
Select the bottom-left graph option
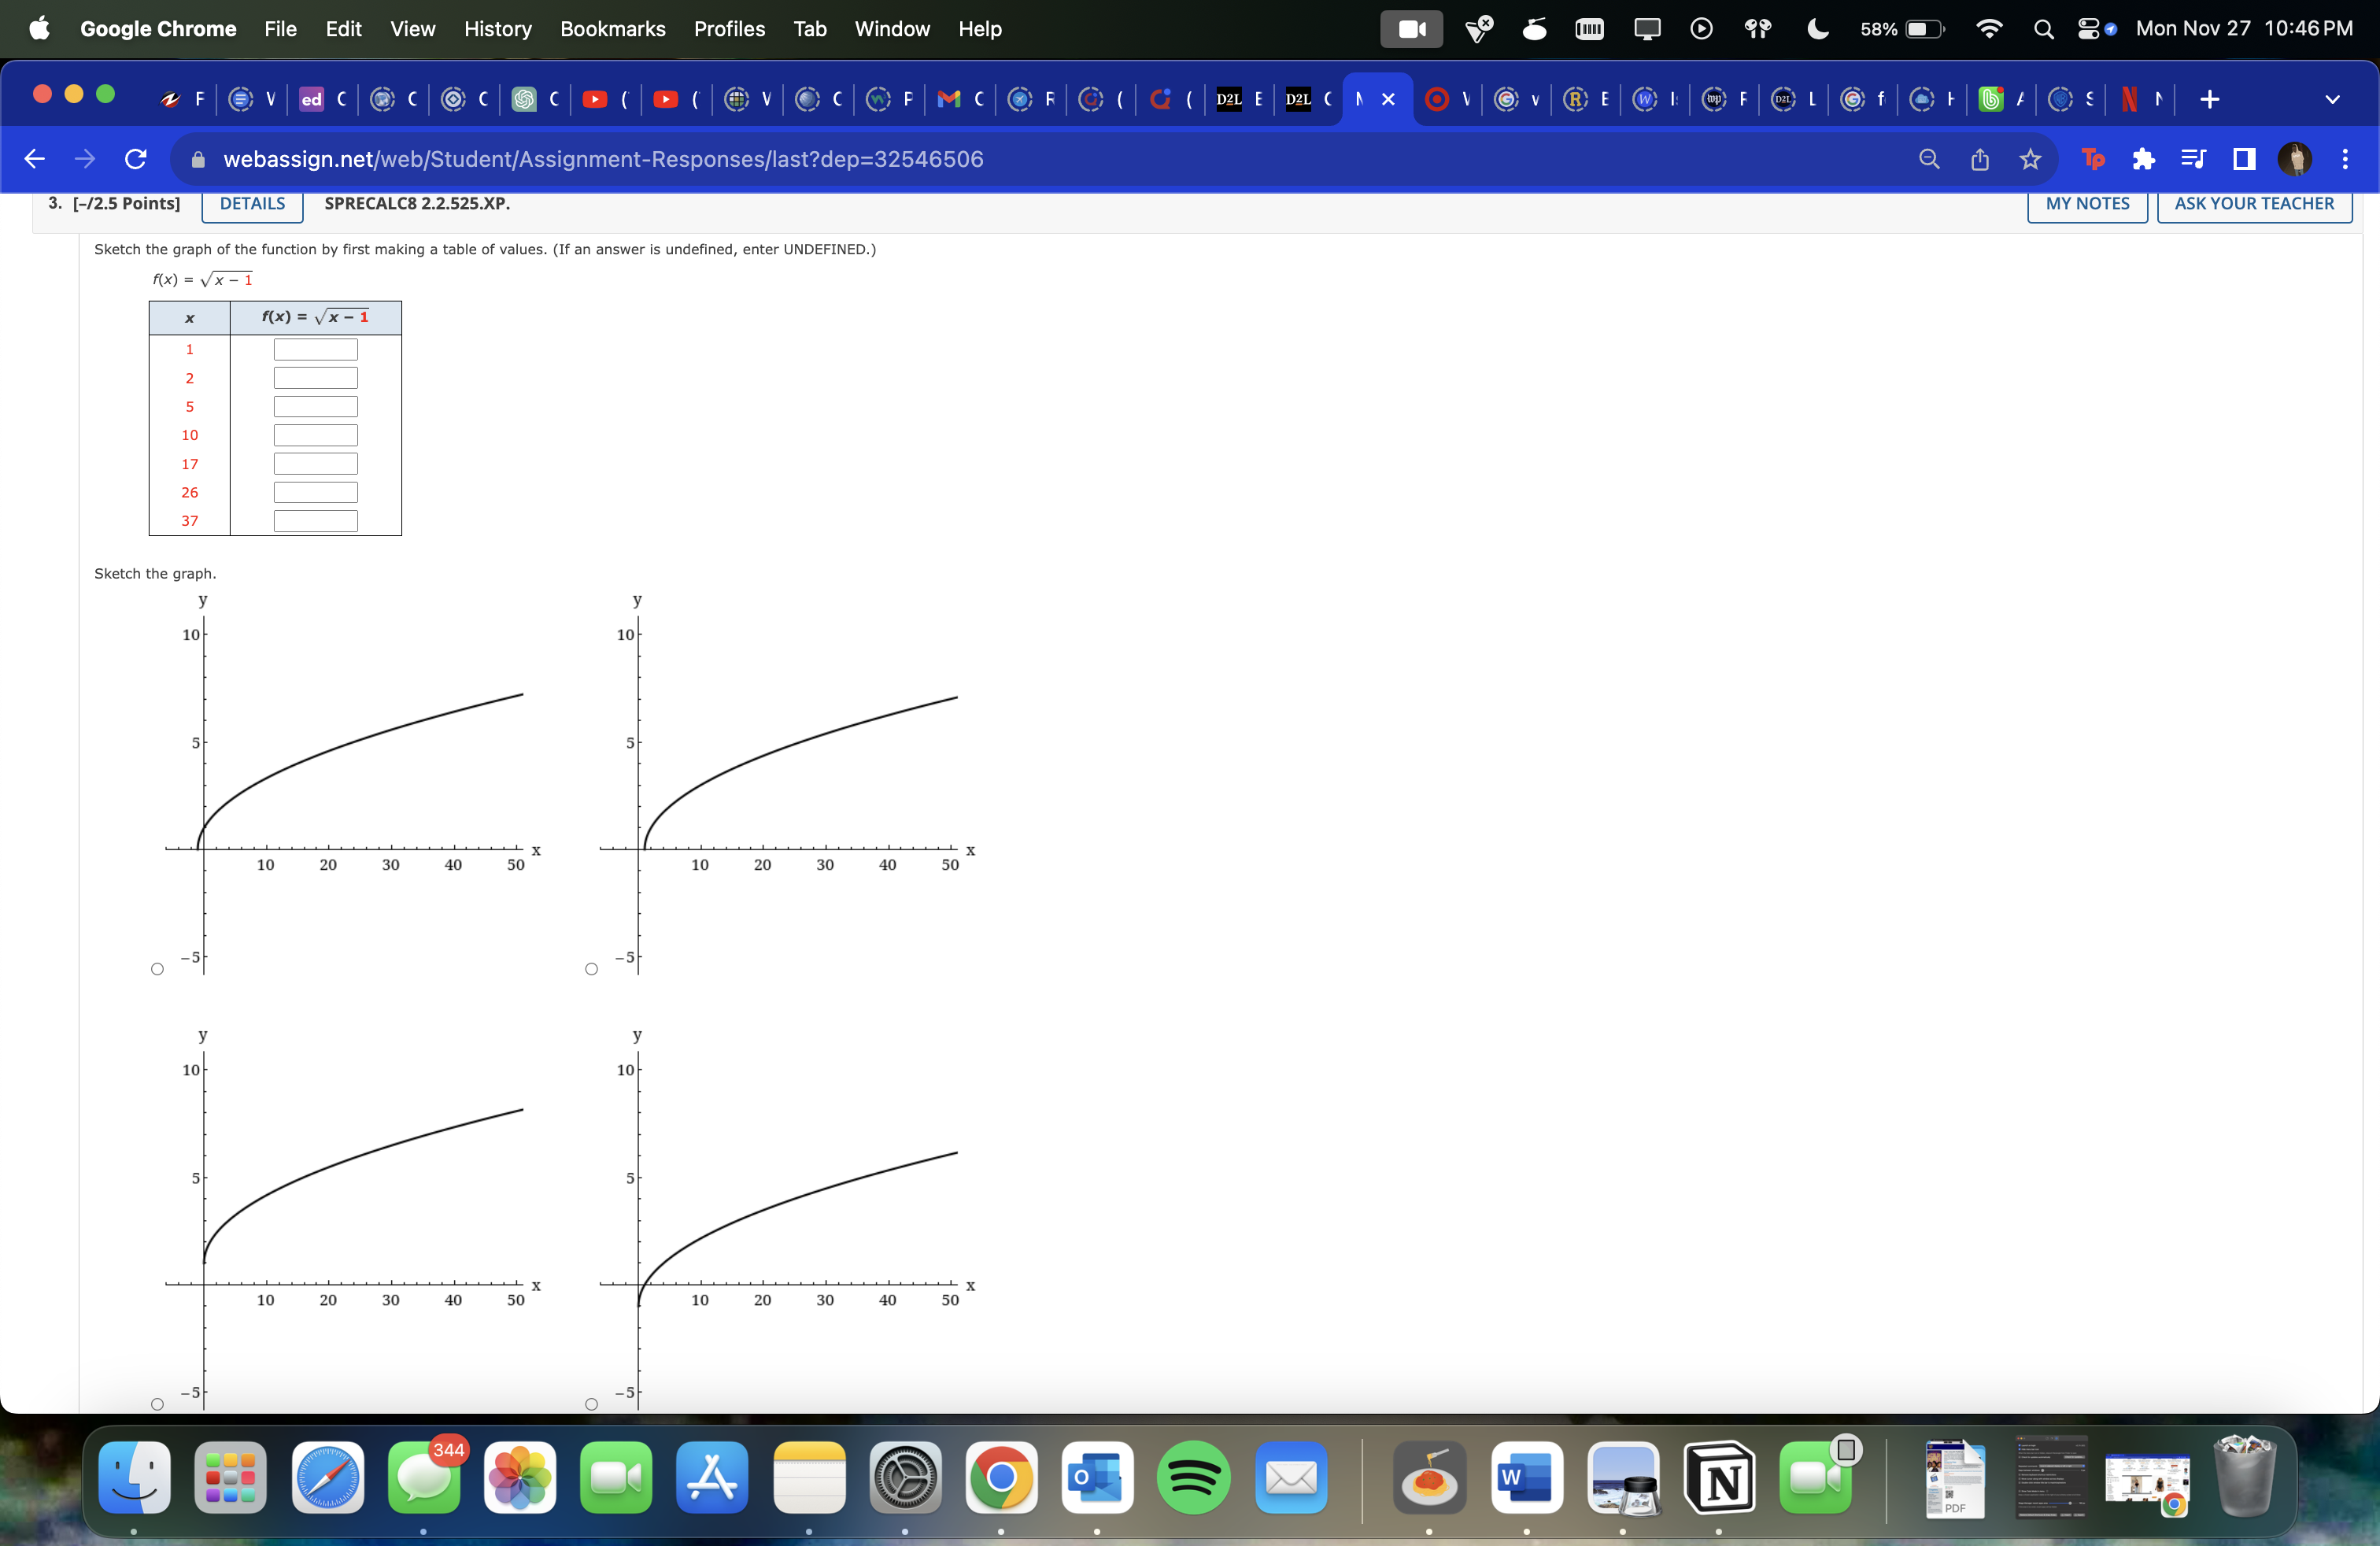(x=157, y=1404)
